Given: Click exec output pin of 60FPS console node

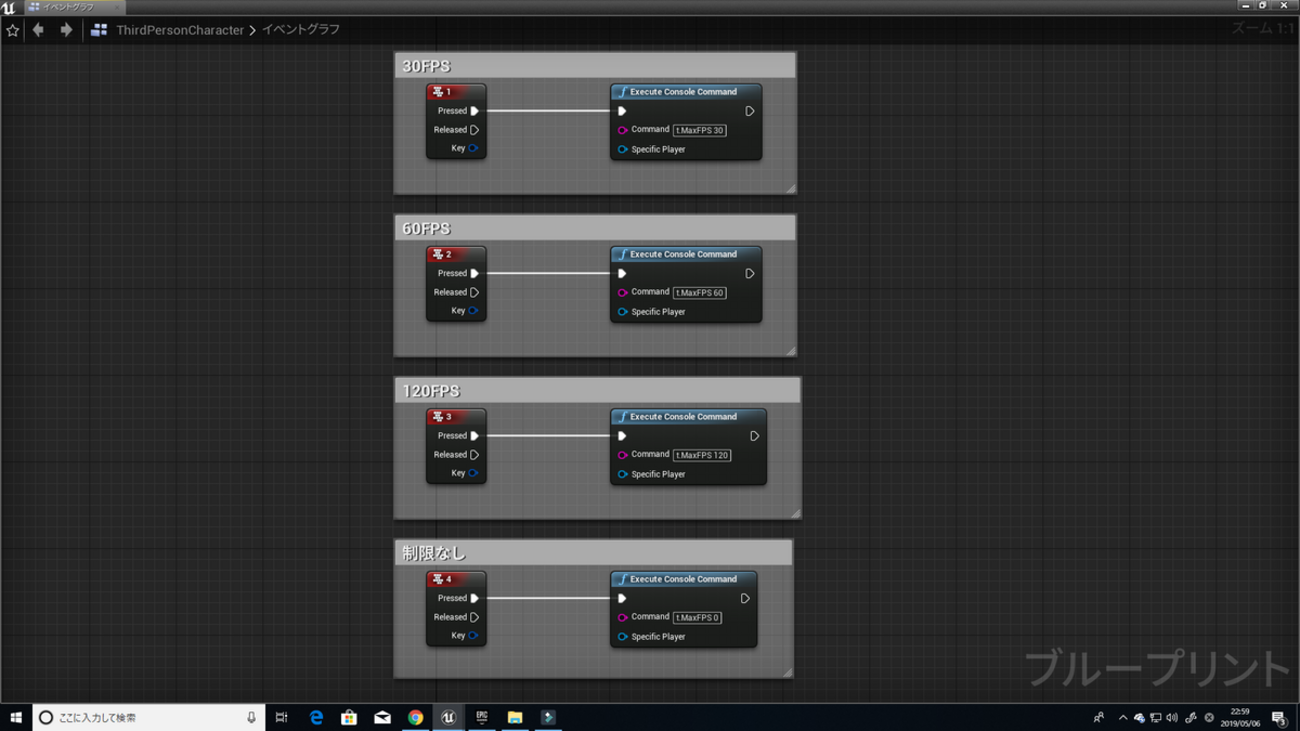Looking at the screenshot, I should 750,273.
